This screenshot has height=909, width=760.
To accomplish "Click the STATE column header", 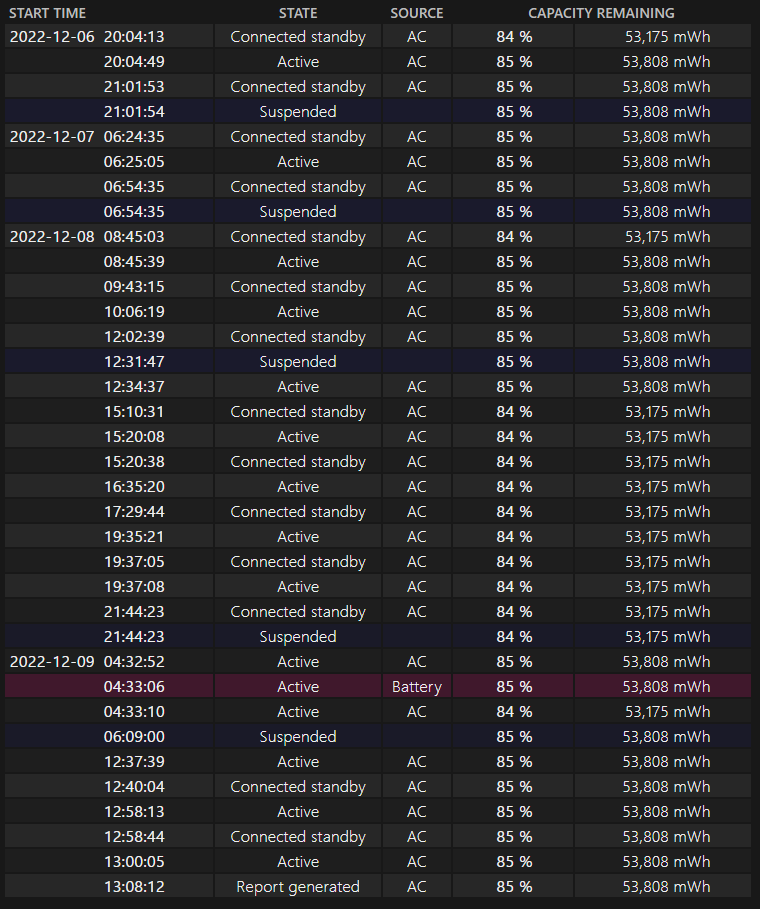I will [x=298, y=13].
